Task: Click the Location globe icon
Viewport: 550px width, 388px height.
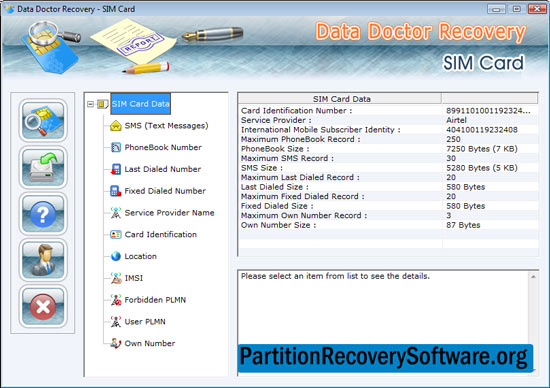Action: click(116, 256)
